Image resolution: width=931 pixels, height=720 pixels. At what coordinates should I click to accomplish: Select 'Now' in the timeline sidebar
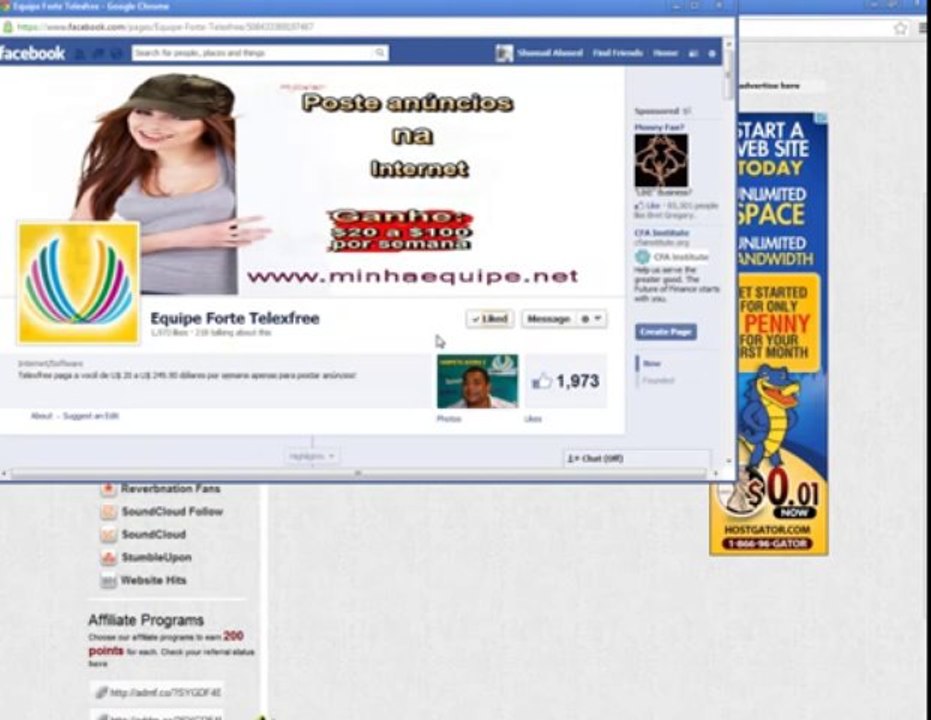651,363
